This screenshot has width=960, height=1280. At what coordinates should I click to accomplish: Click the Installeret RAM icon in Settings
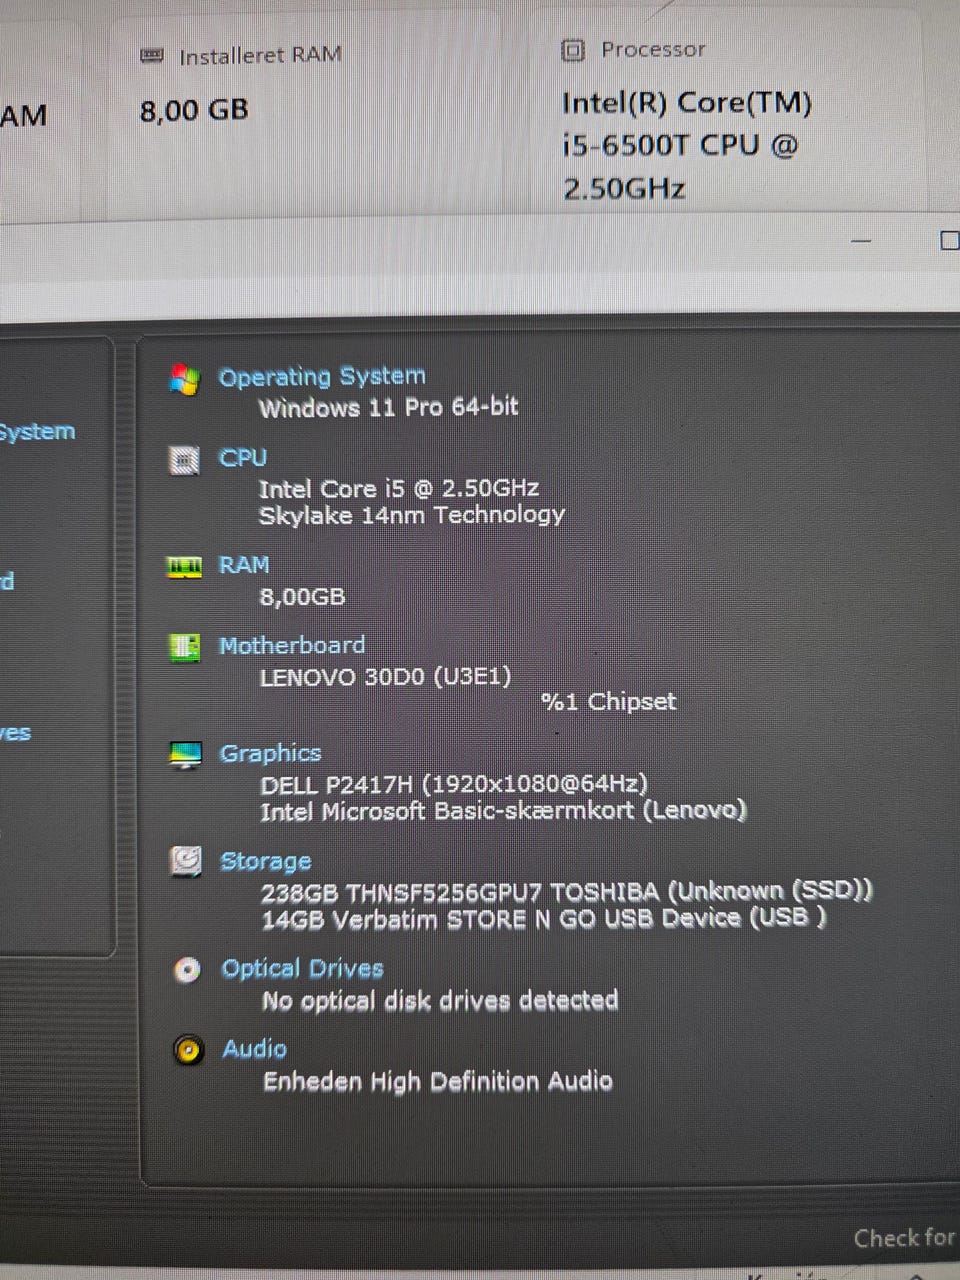pyautogui.click(x=152, y=56)
